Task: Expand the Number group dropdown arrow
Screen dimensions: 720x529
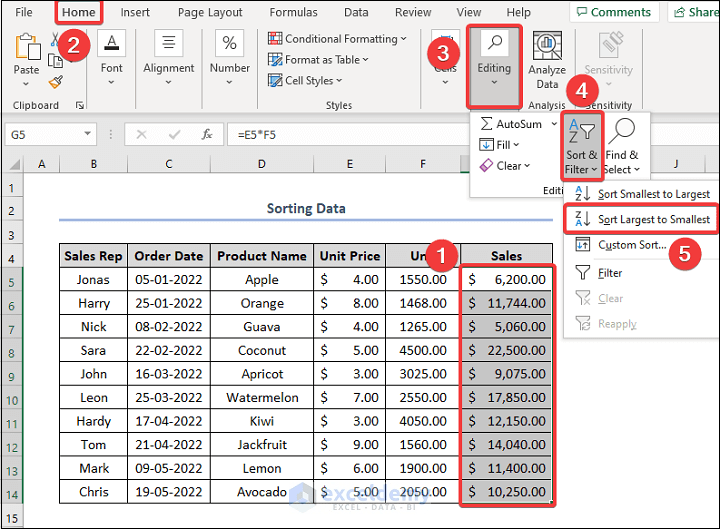Action: (x=229, y=82)
